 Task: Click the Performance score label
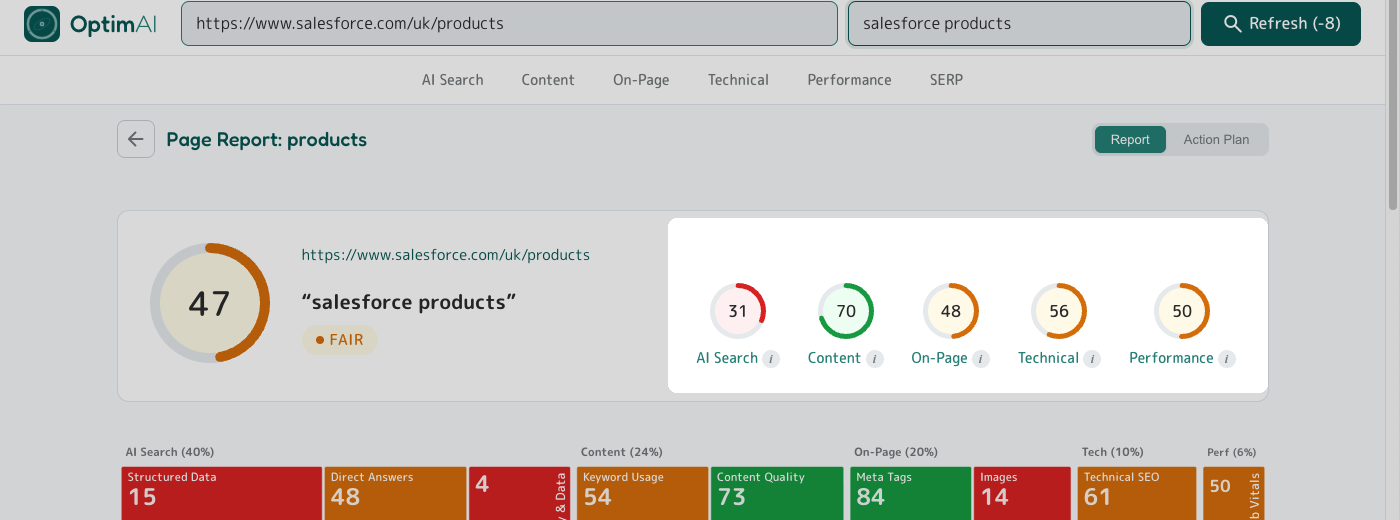point(1171,358)
